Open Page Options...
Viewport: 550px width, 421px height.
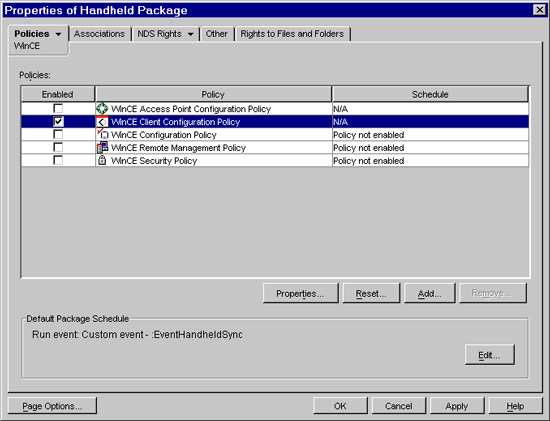coord(52,406)
